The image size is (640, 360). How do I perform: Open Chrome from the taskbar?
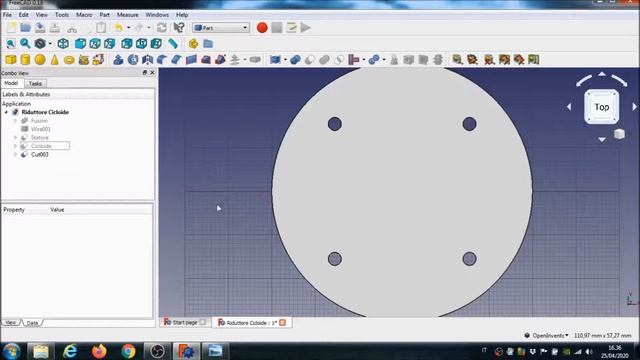click(128, 351)
